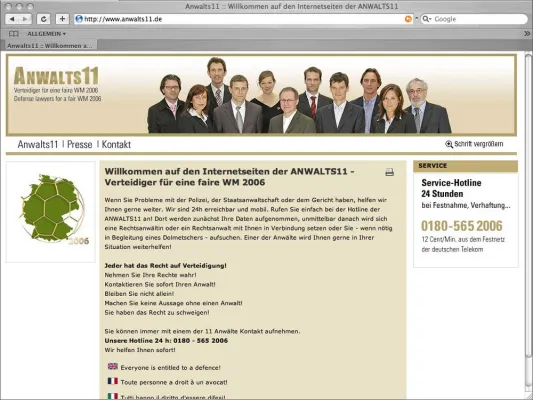Click the browser forward arrow button
Image resolution: width=533 pixels, height=400 pixels.
[x=25, y=19]
